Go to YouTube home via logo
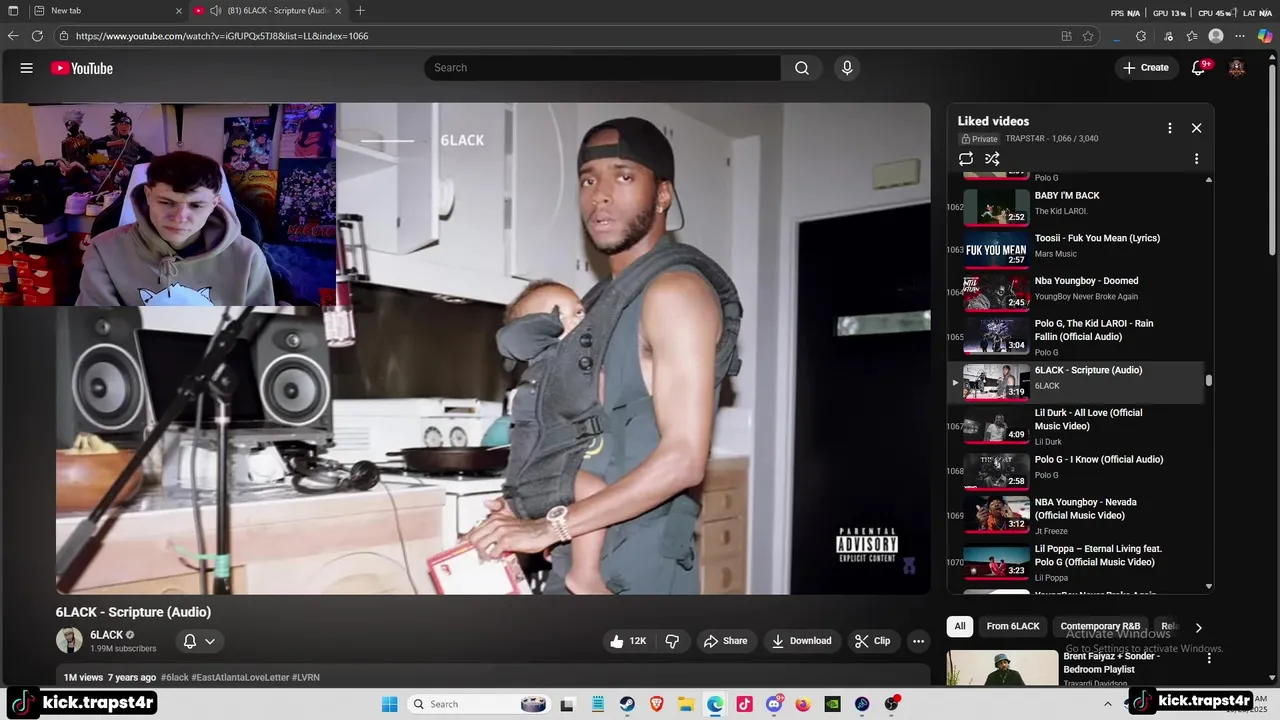1280x720 pixels. click(x=82, y=68)
